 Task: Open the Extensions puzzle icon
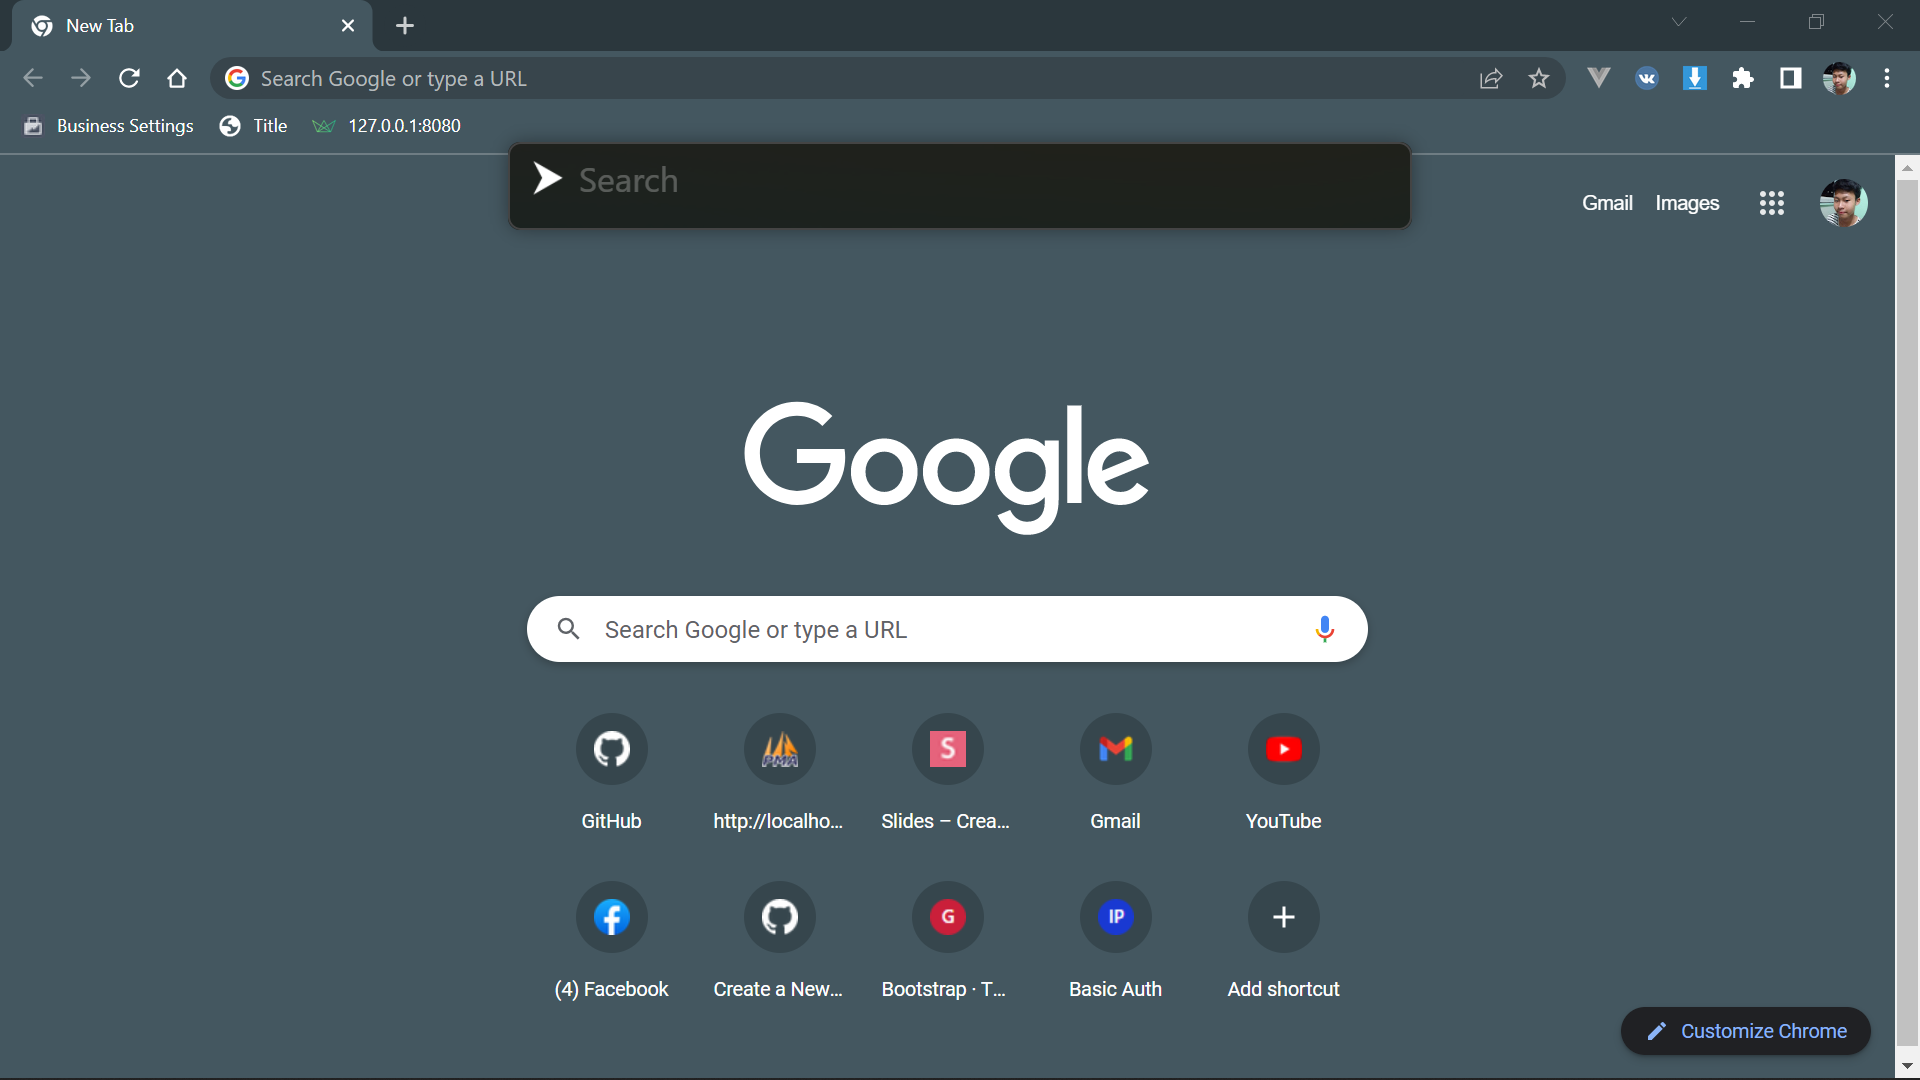point(1743,78)
